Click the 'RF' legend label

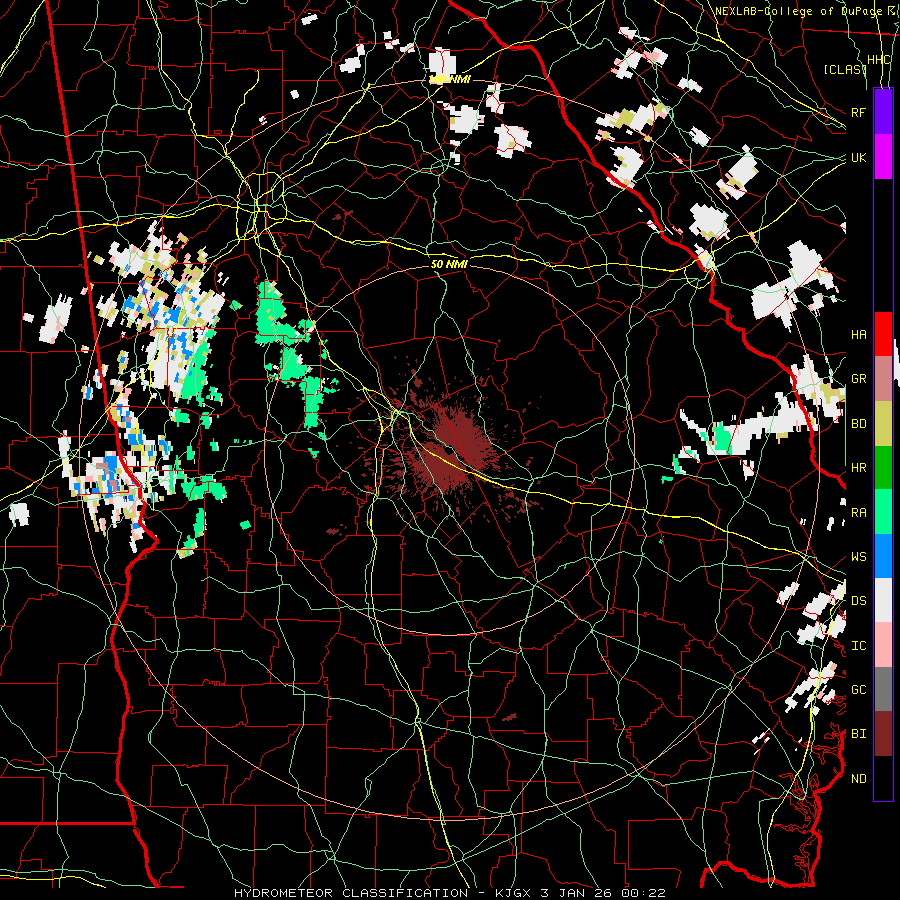[x=858, y=112]
